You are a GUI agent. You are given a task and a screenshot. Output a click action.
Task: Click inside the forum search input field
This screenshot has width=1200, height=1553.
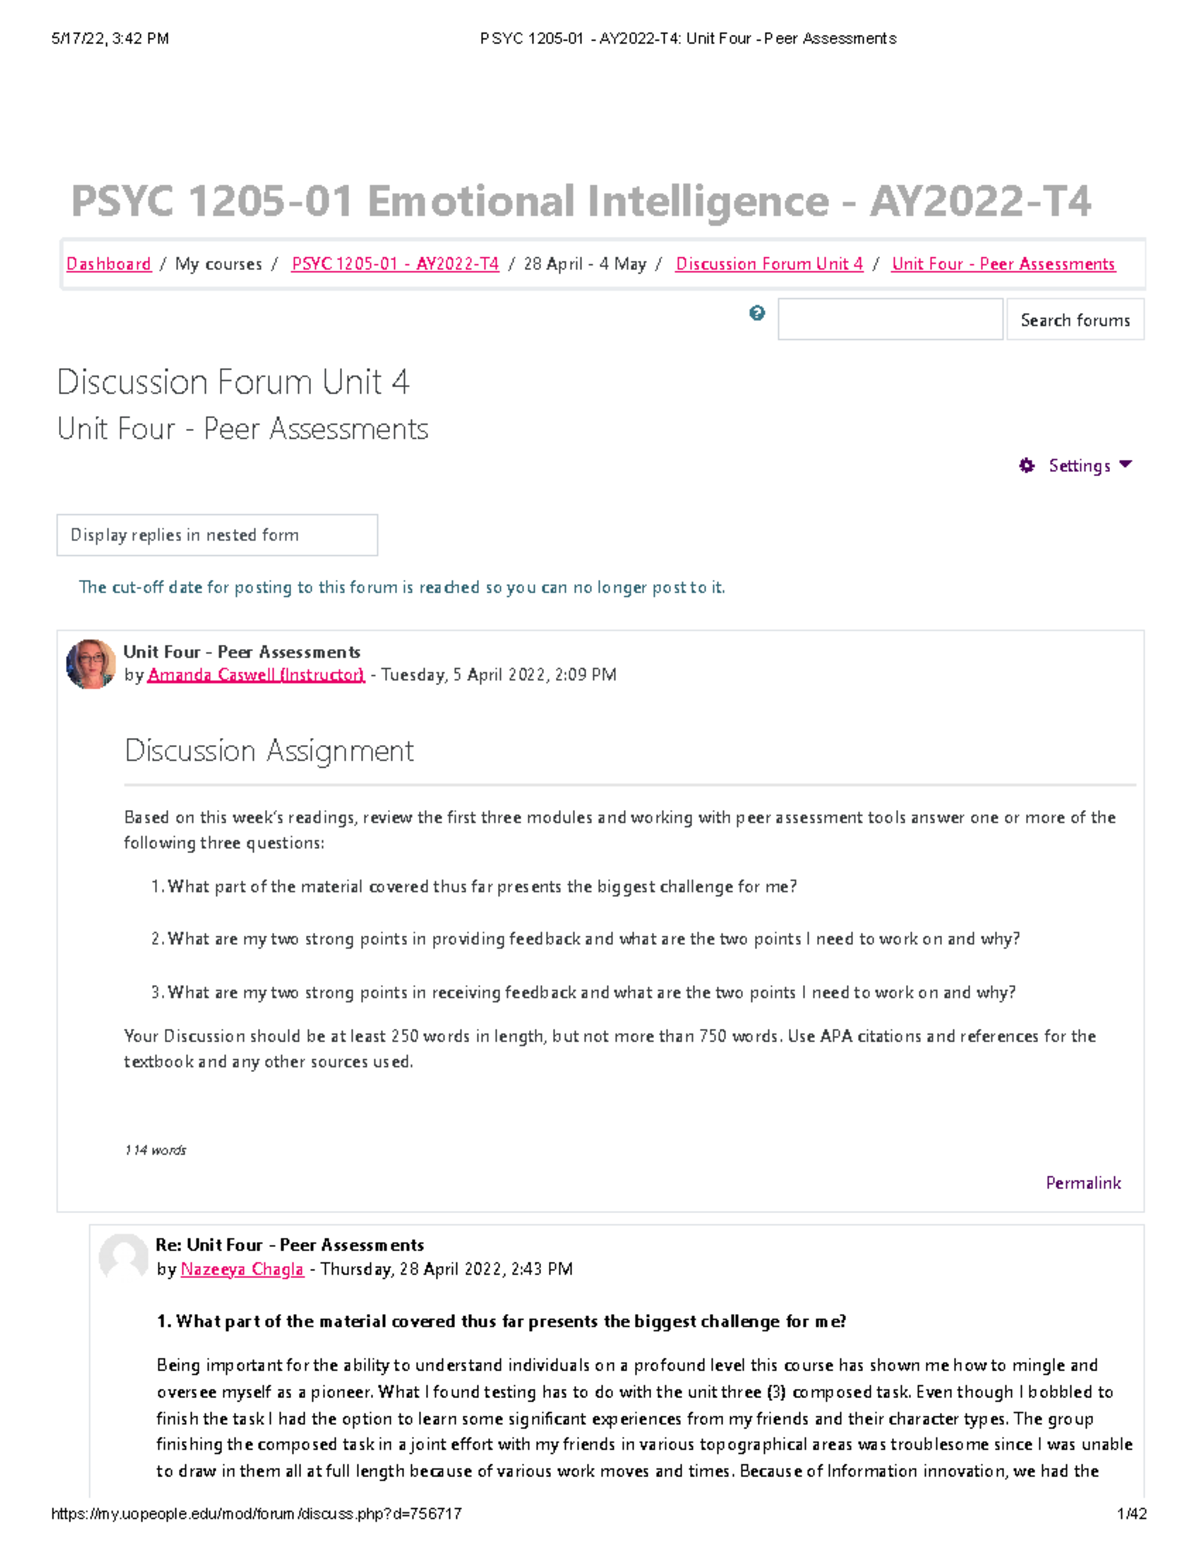pos(888,318)
